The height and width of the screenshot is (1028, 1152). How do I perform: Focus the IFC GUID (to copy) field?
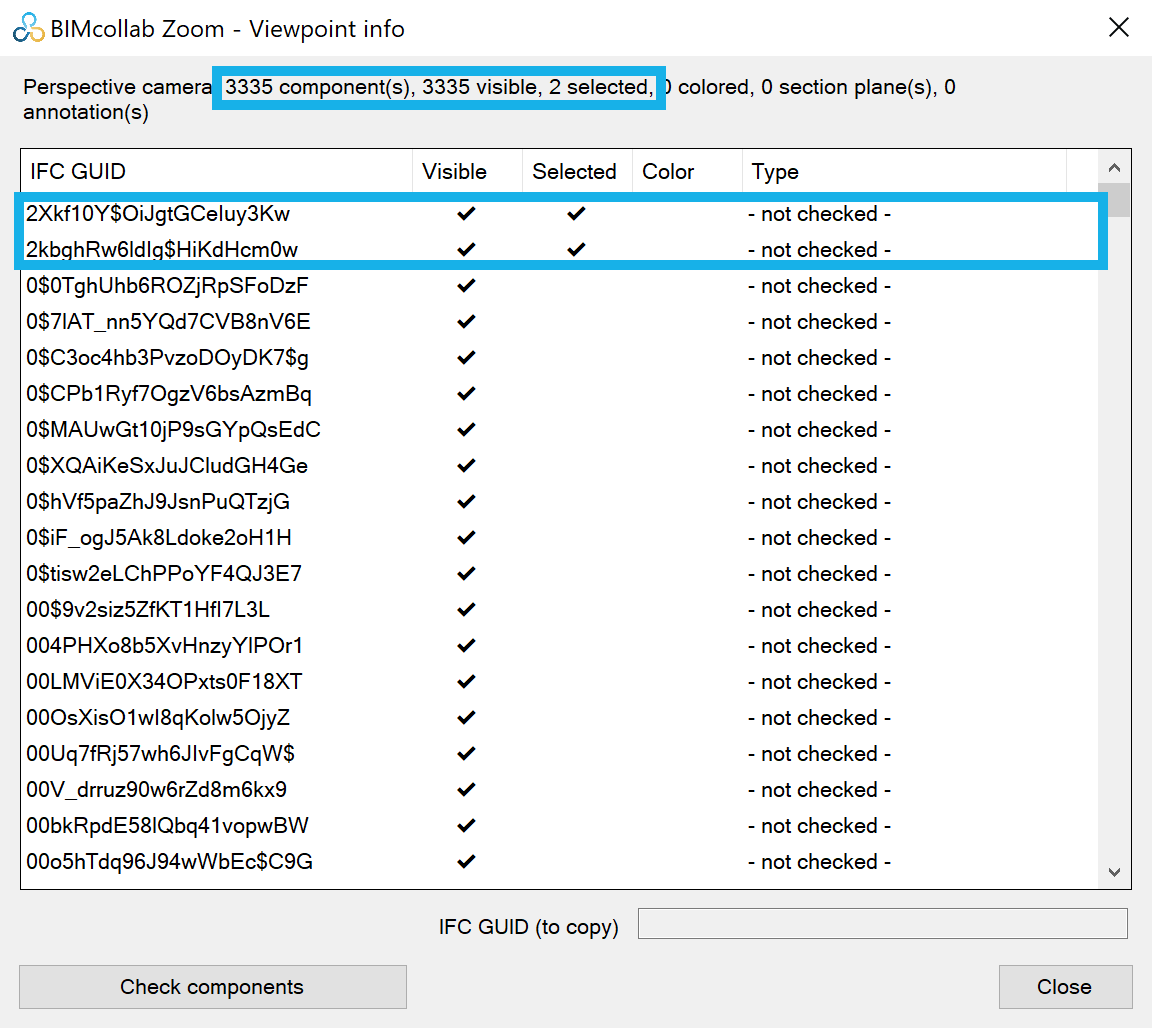click(x=882, y=923)
